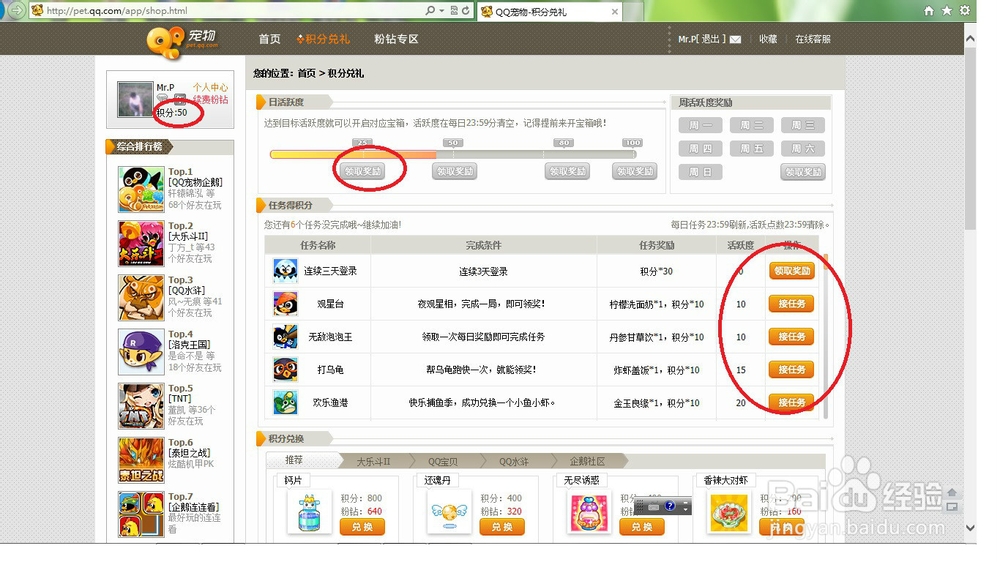Switch to the 大乐斗II exchange tab
The image size is (1000, 562).
(x=373, y=461)
